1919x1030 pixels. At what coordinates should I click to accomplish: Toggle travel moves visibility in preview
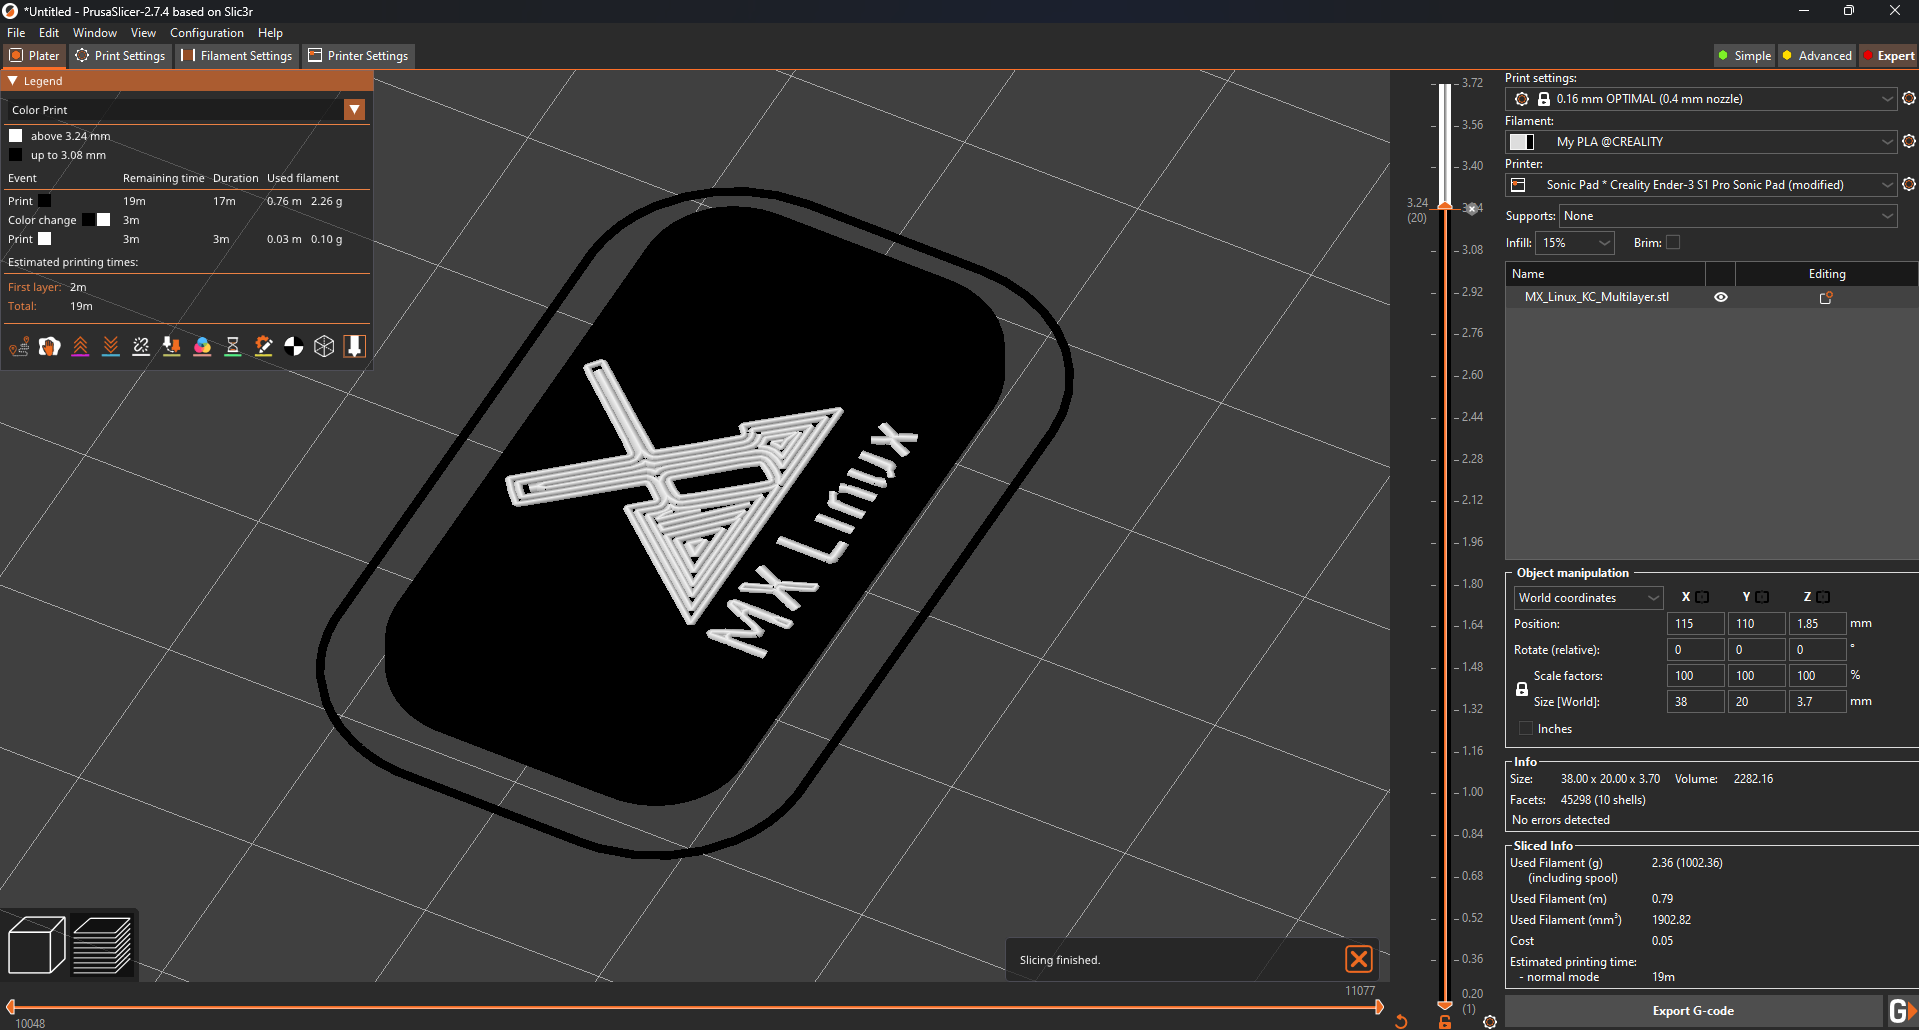click(20, 346)
